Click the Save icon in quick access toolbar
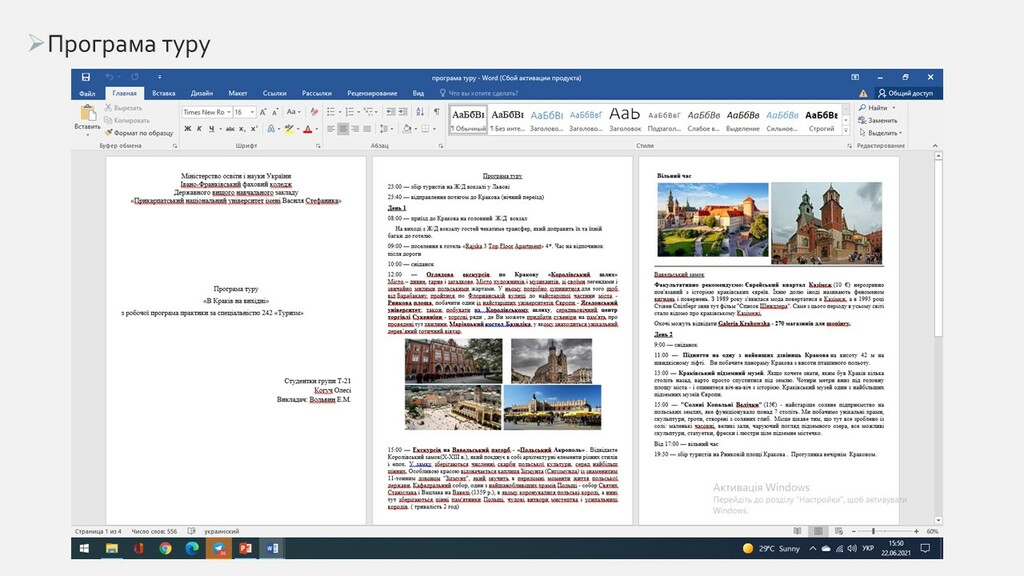1024x576 pixels. (x=86, y=77)
